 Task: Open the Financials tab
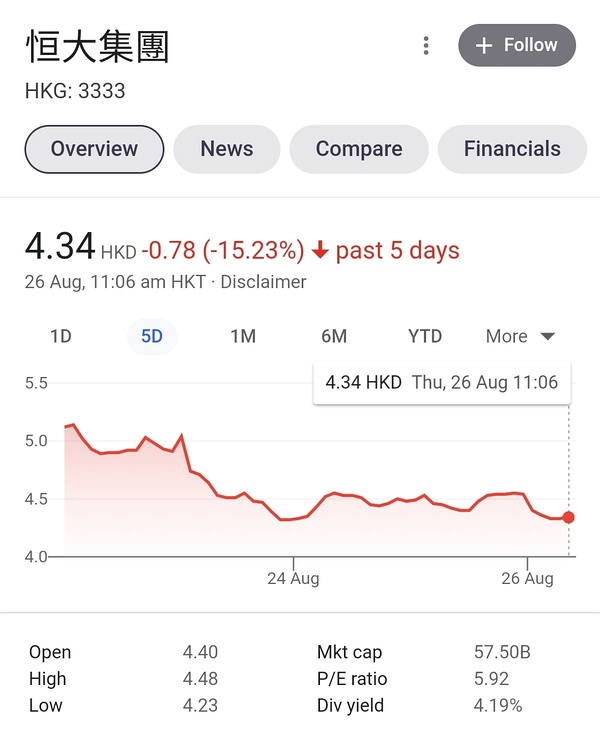click(x=512, y=149)
